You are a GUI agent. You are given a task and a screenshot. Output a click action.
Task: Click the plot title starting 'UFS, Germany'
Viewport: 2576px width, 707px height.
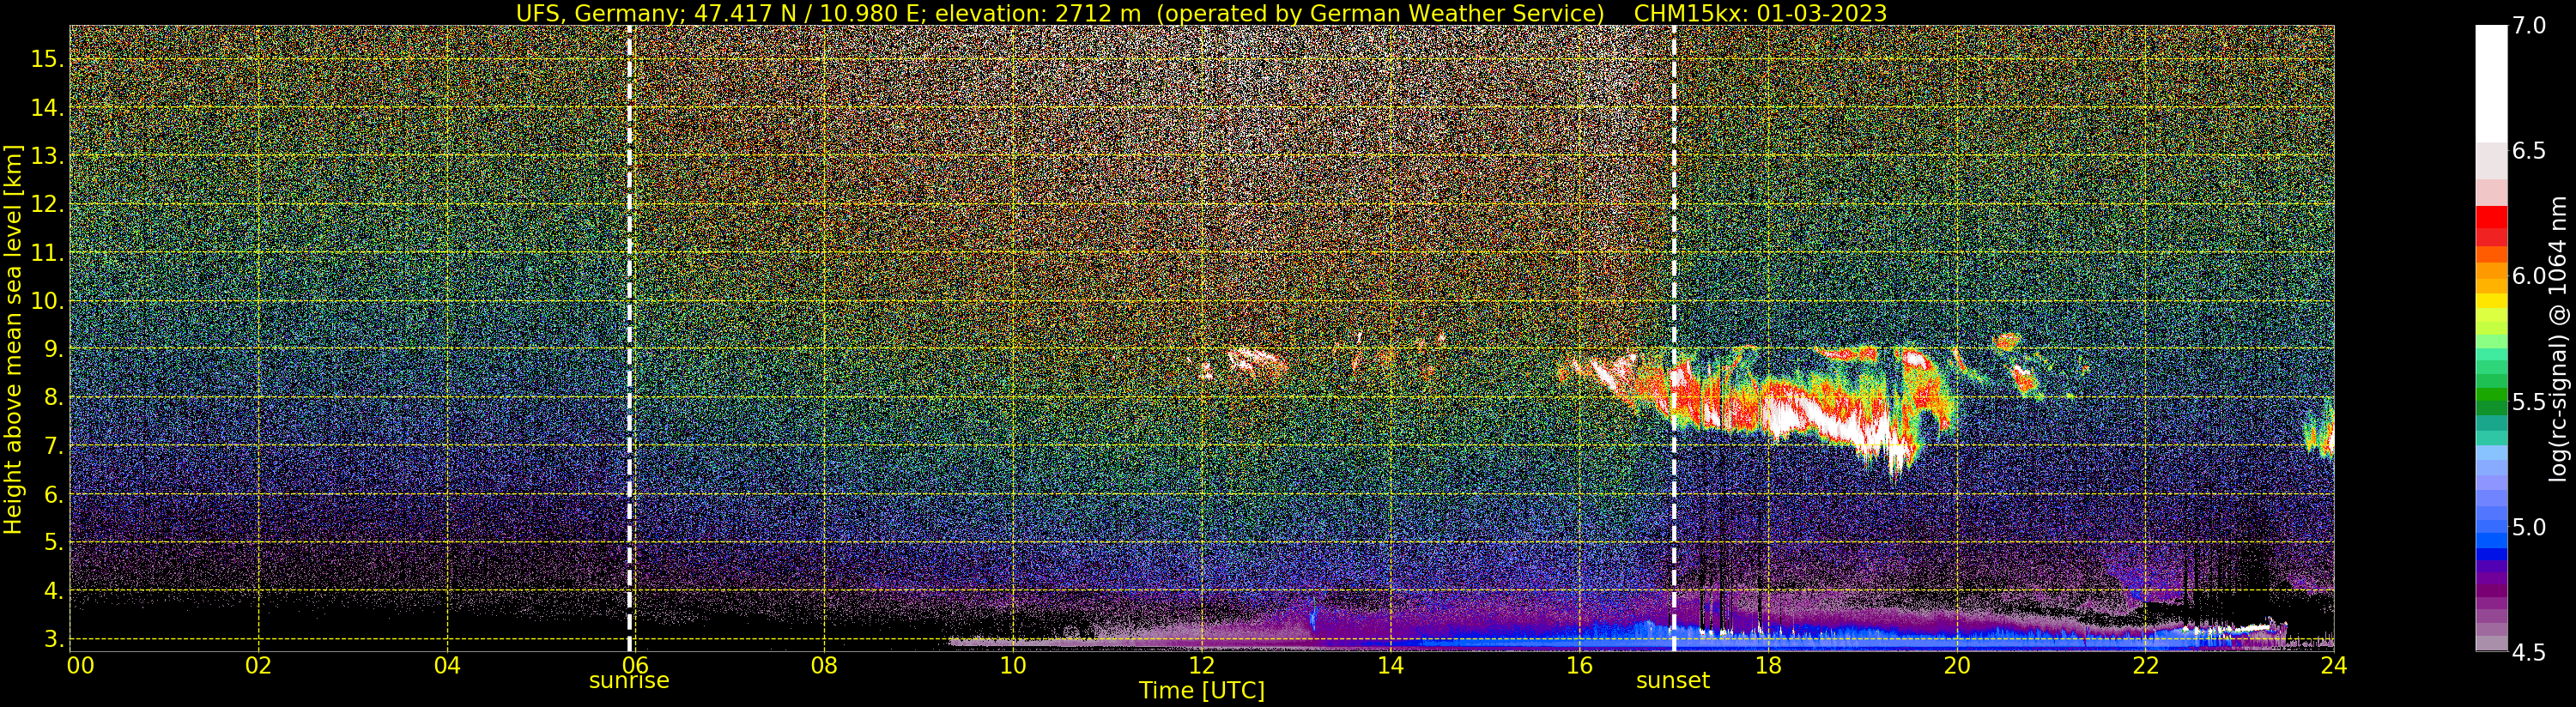[1201, 13]
